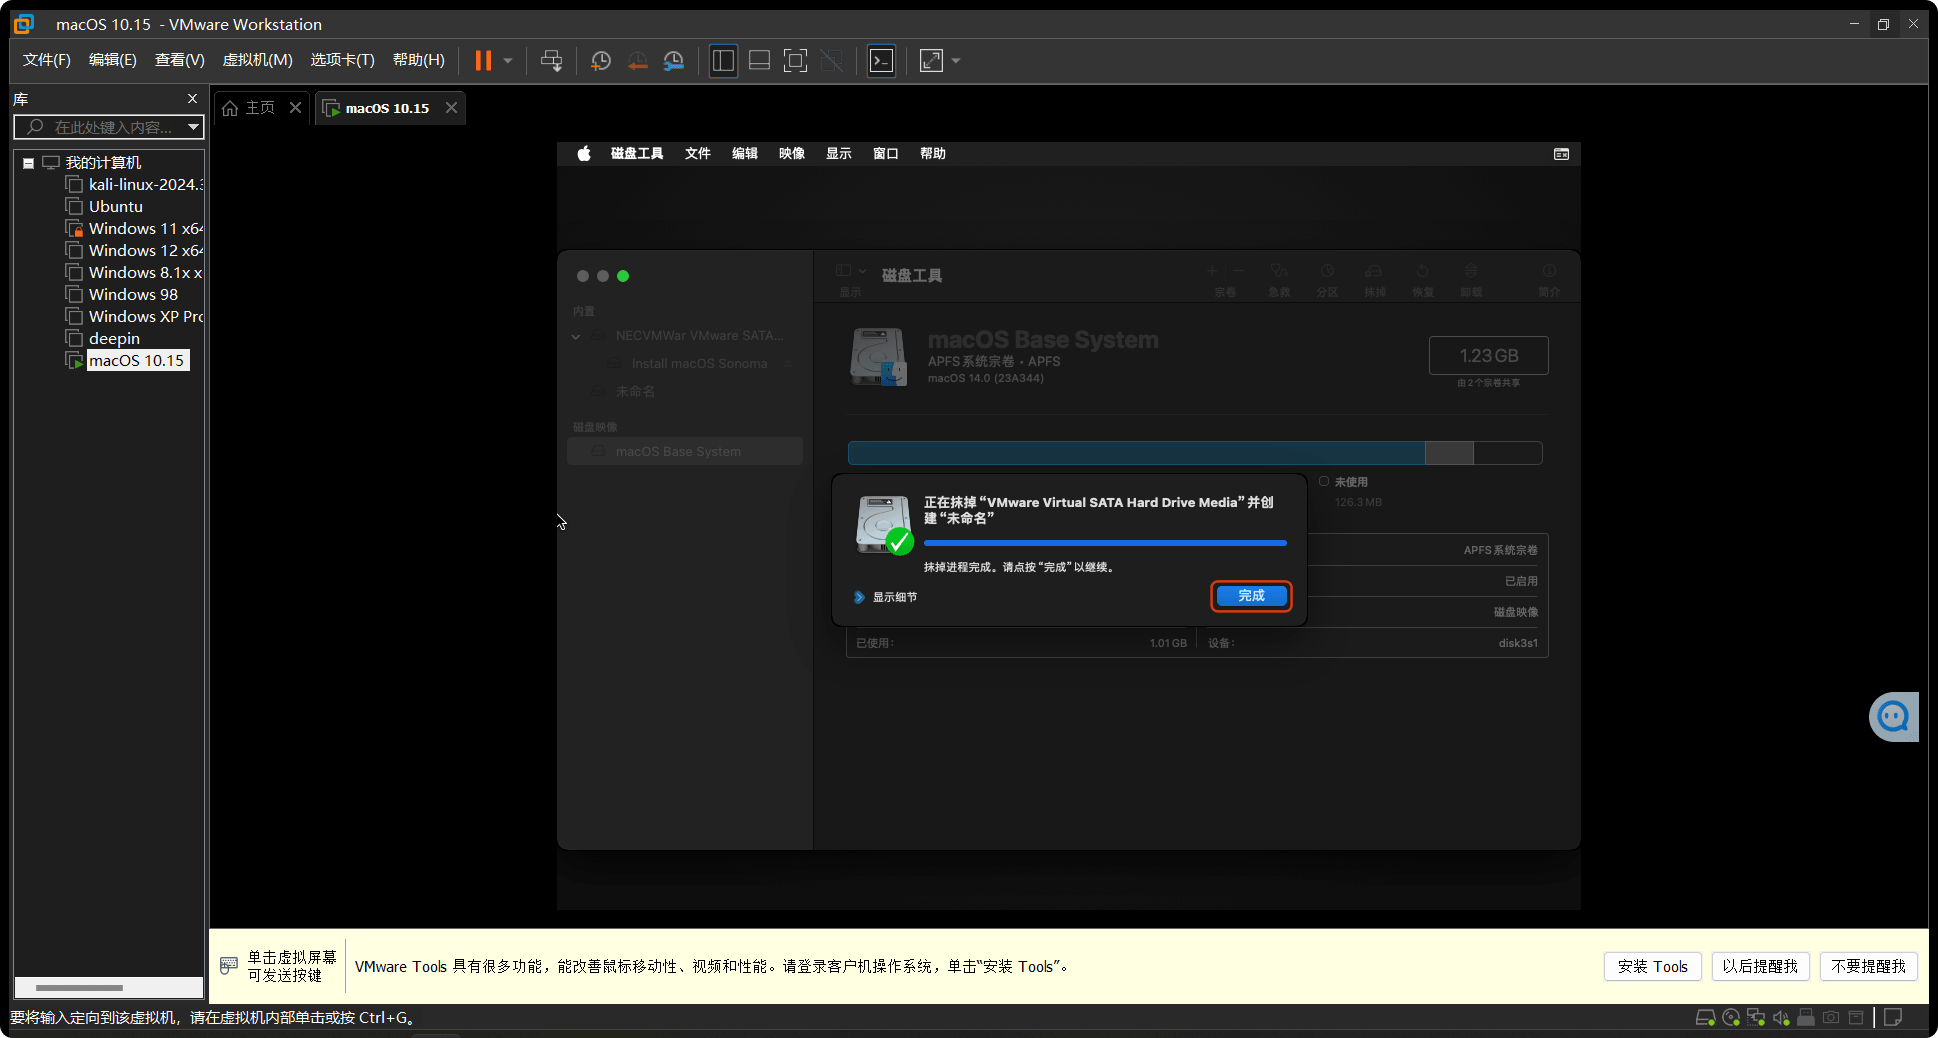Image resolution: width=1938 pixels, height=1038 pixels.
Task: Collapse the NECVMWar VMware SATA tree
Action: click(576, 336)
